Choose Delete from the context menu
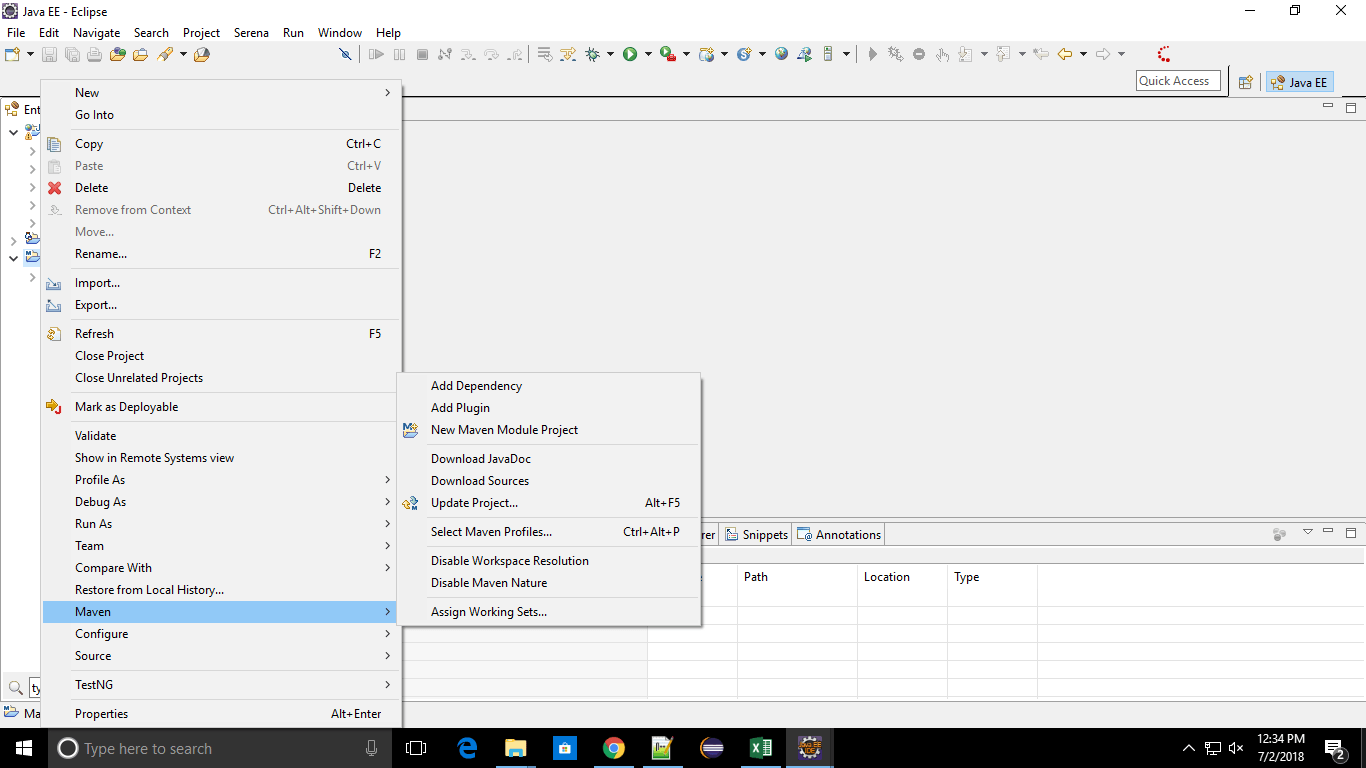 221,188
